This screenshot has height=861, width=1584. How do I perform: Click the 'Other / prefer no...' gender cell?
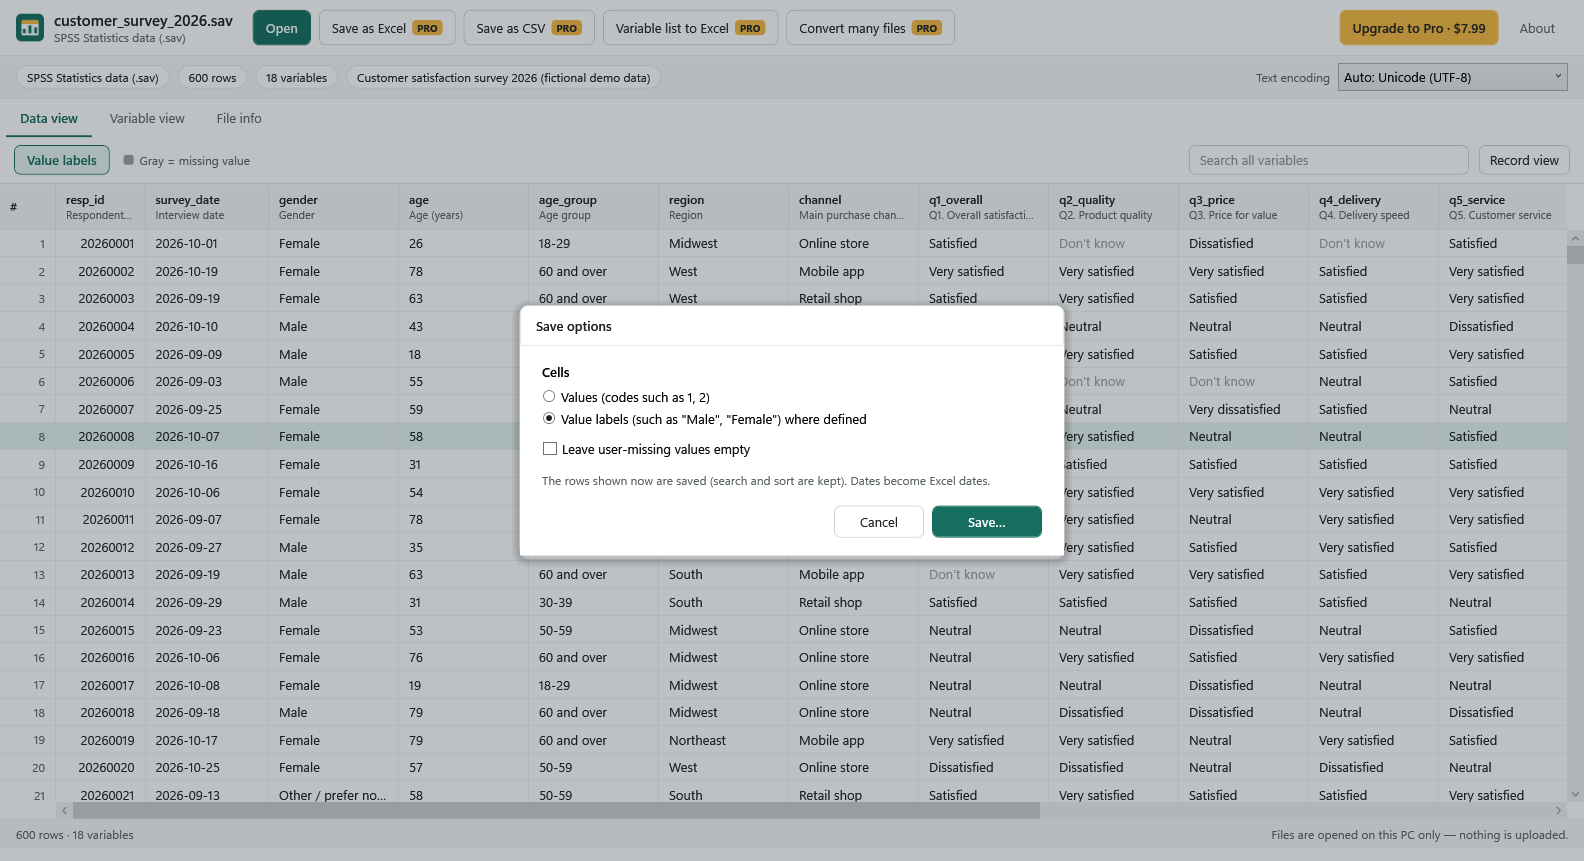(332, 796)
